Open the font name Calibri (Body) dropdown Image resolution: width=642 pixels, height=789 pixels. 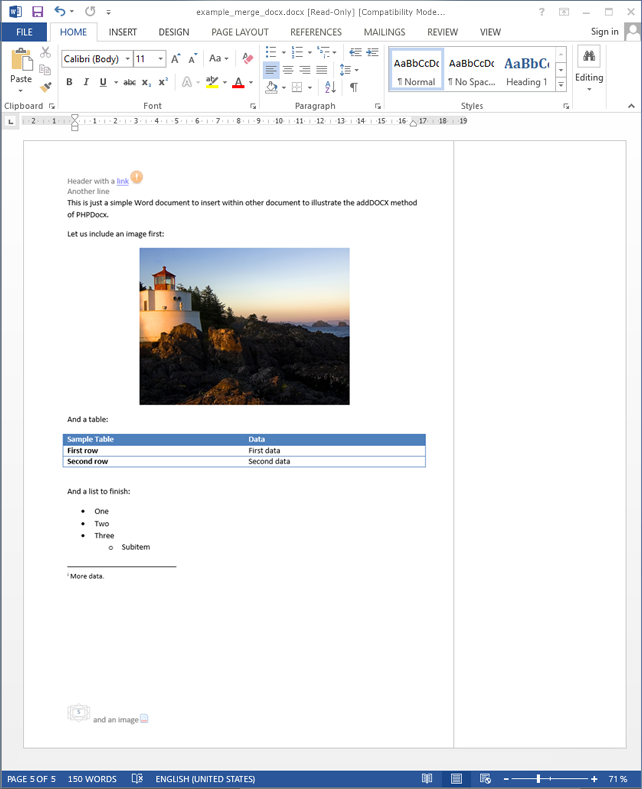pyautogui.click(x=128, y=59)
